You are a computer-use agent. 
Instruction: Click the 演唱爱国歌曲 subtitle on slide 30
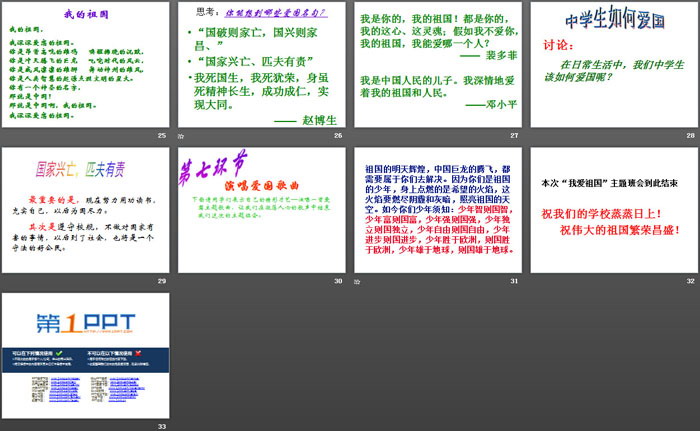(x=262, y=185)
